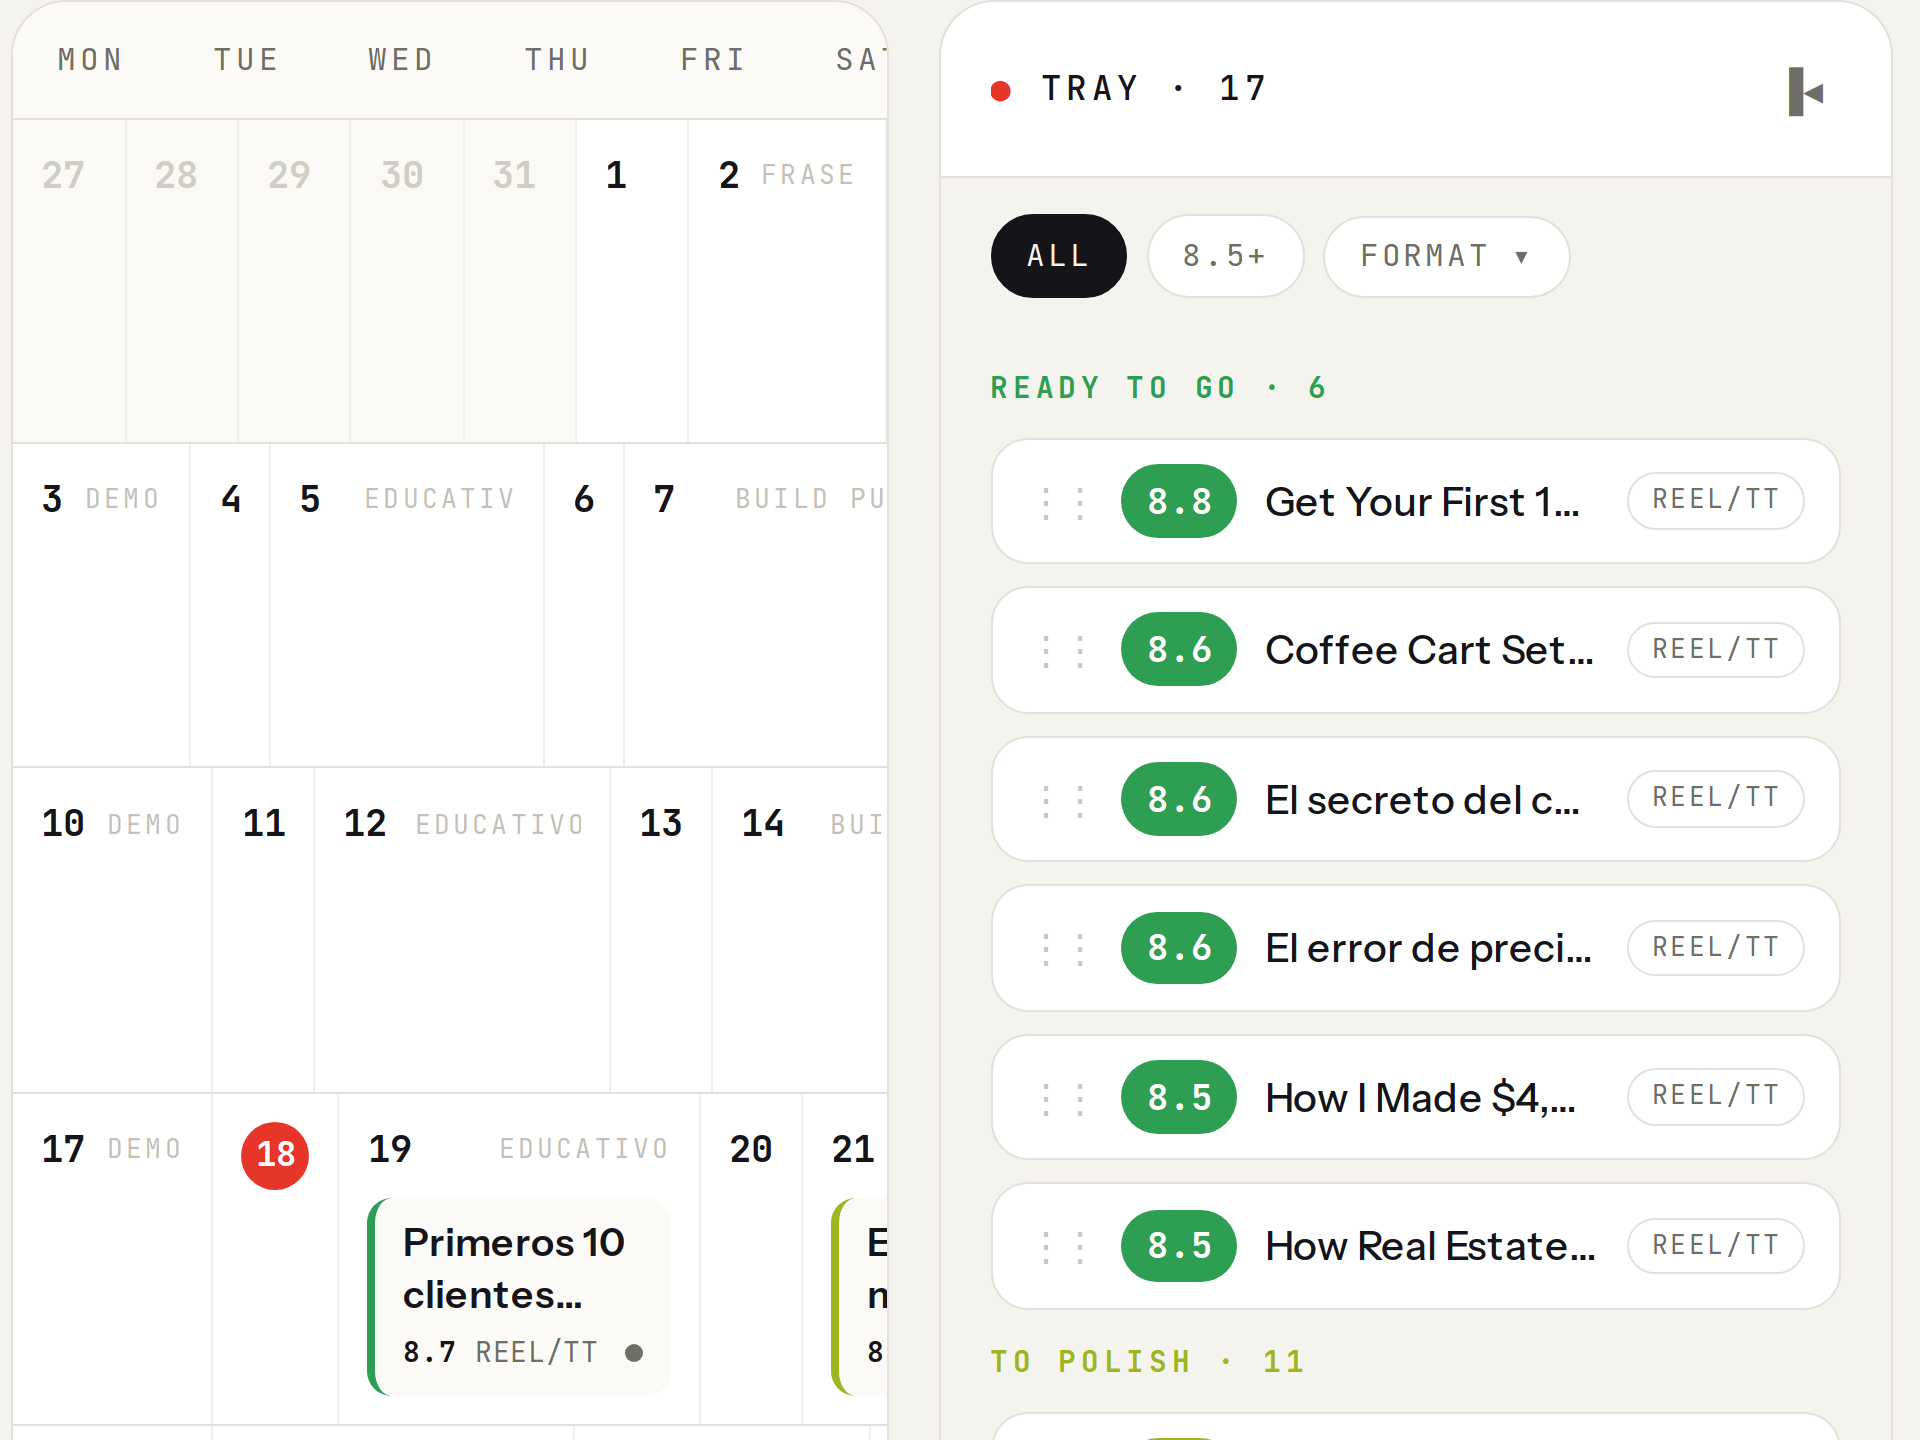
Task: Grab drag handle of How I Made $4 card
Action: [1063, 1098]
